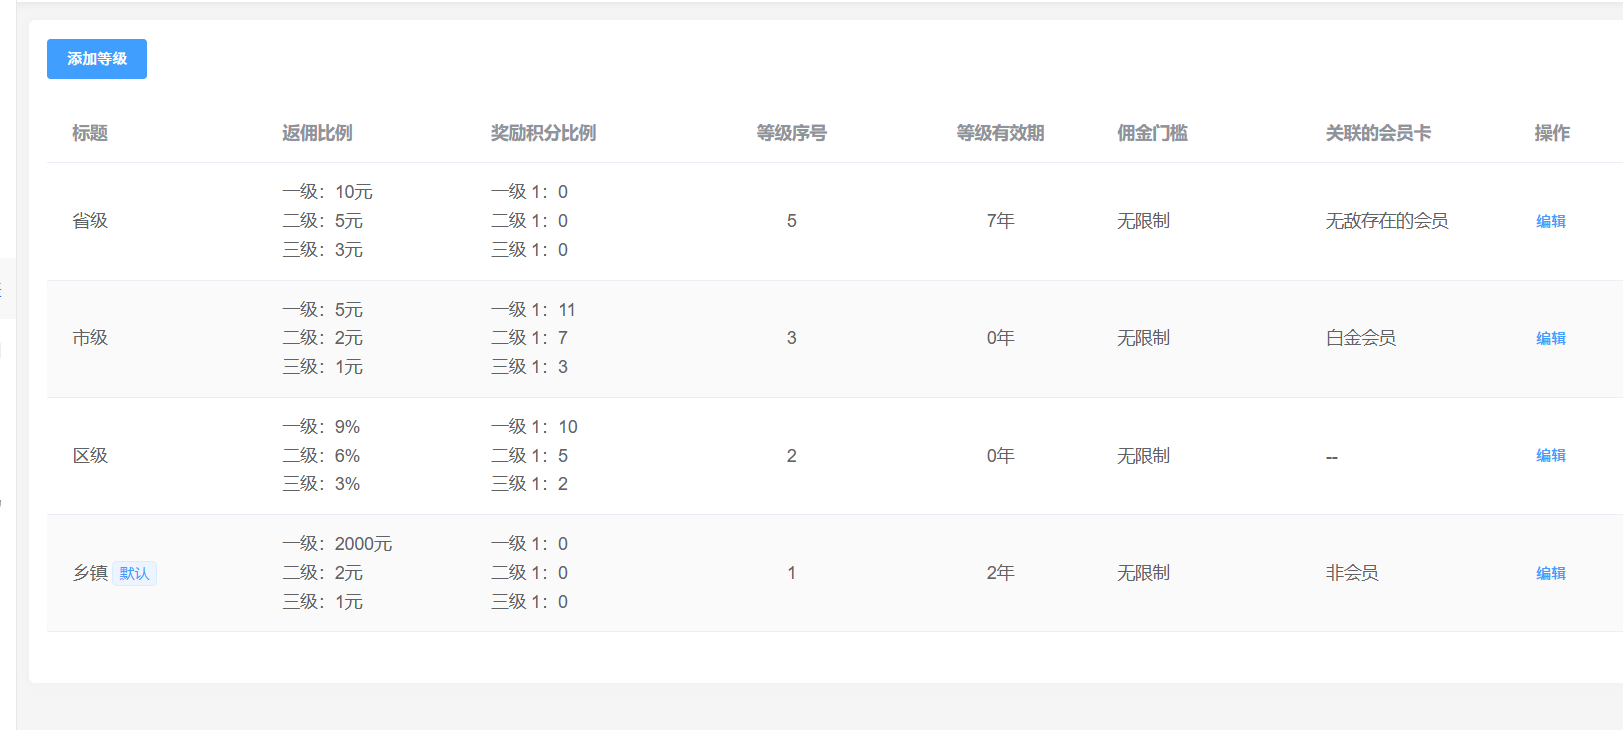The height and width of the screenshot is (730, 1623).
Task: Select the 非会员 cell in 乡镇 row
Action: click(1352, 573)
